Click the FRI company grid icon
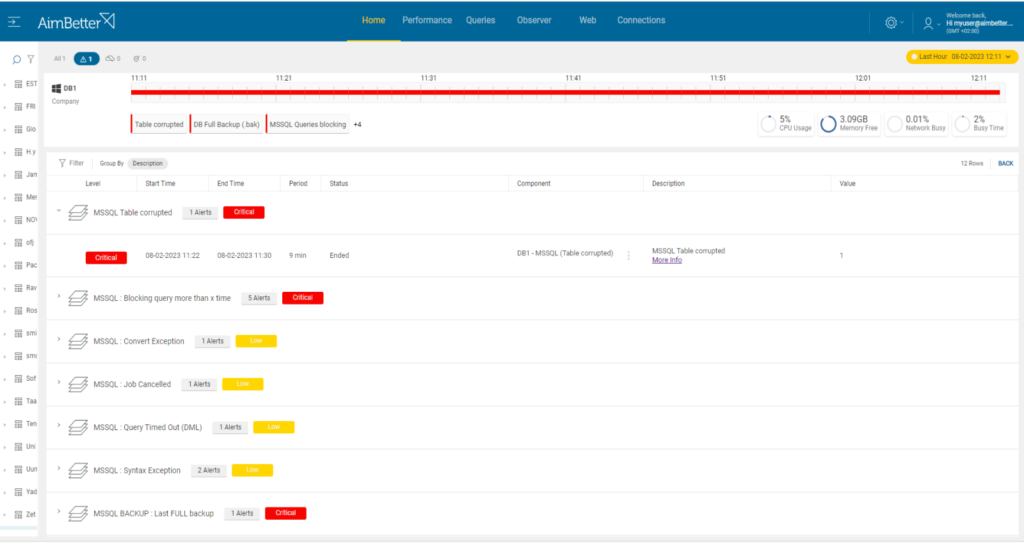 coord(18,106)
